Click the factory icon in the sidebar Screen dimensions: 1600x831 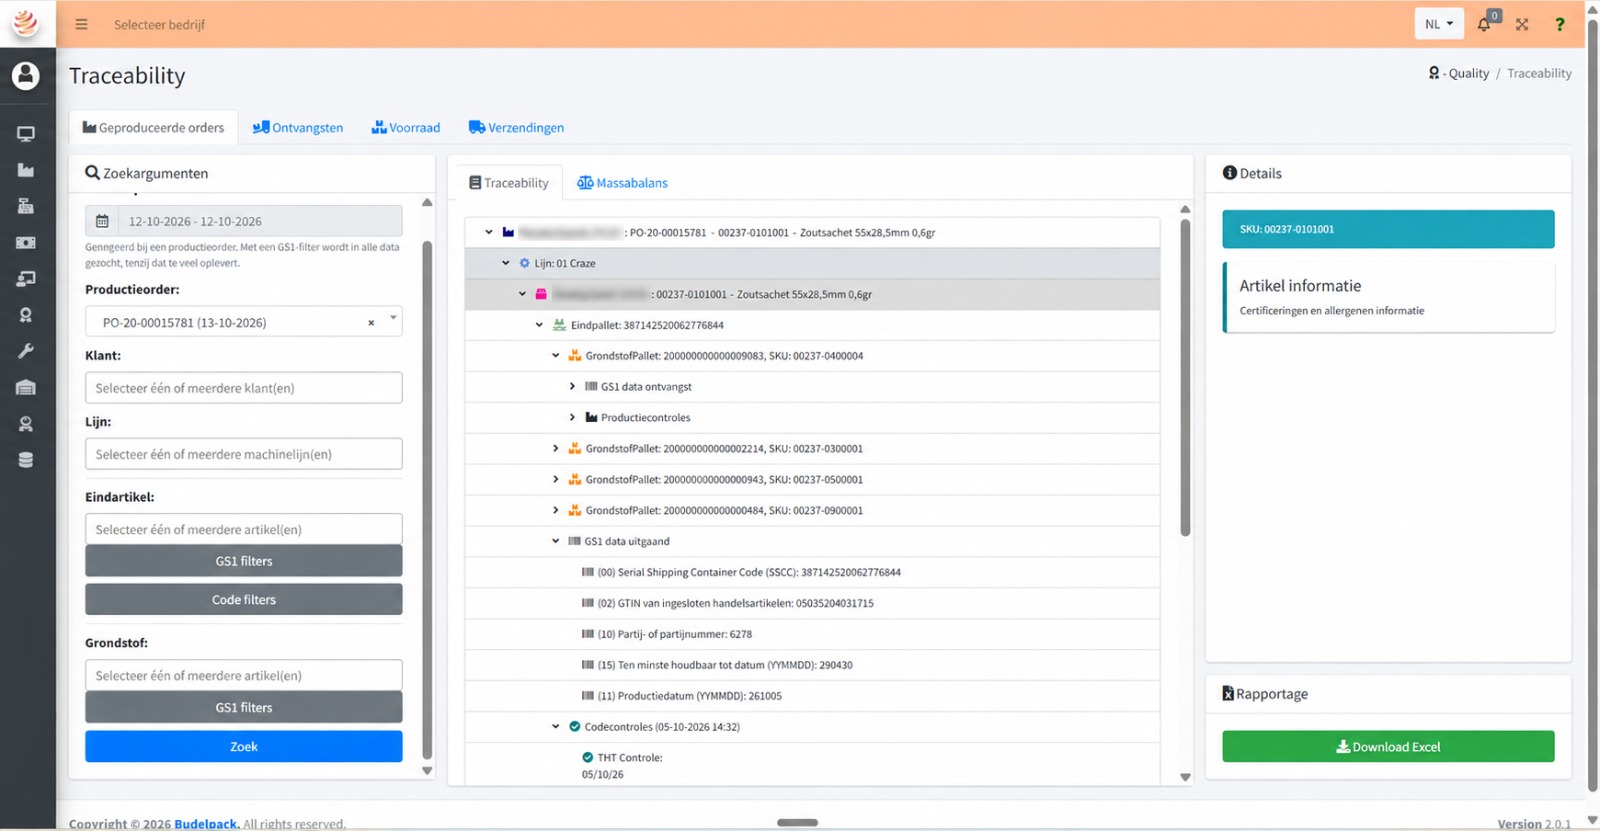coord(26,170)
